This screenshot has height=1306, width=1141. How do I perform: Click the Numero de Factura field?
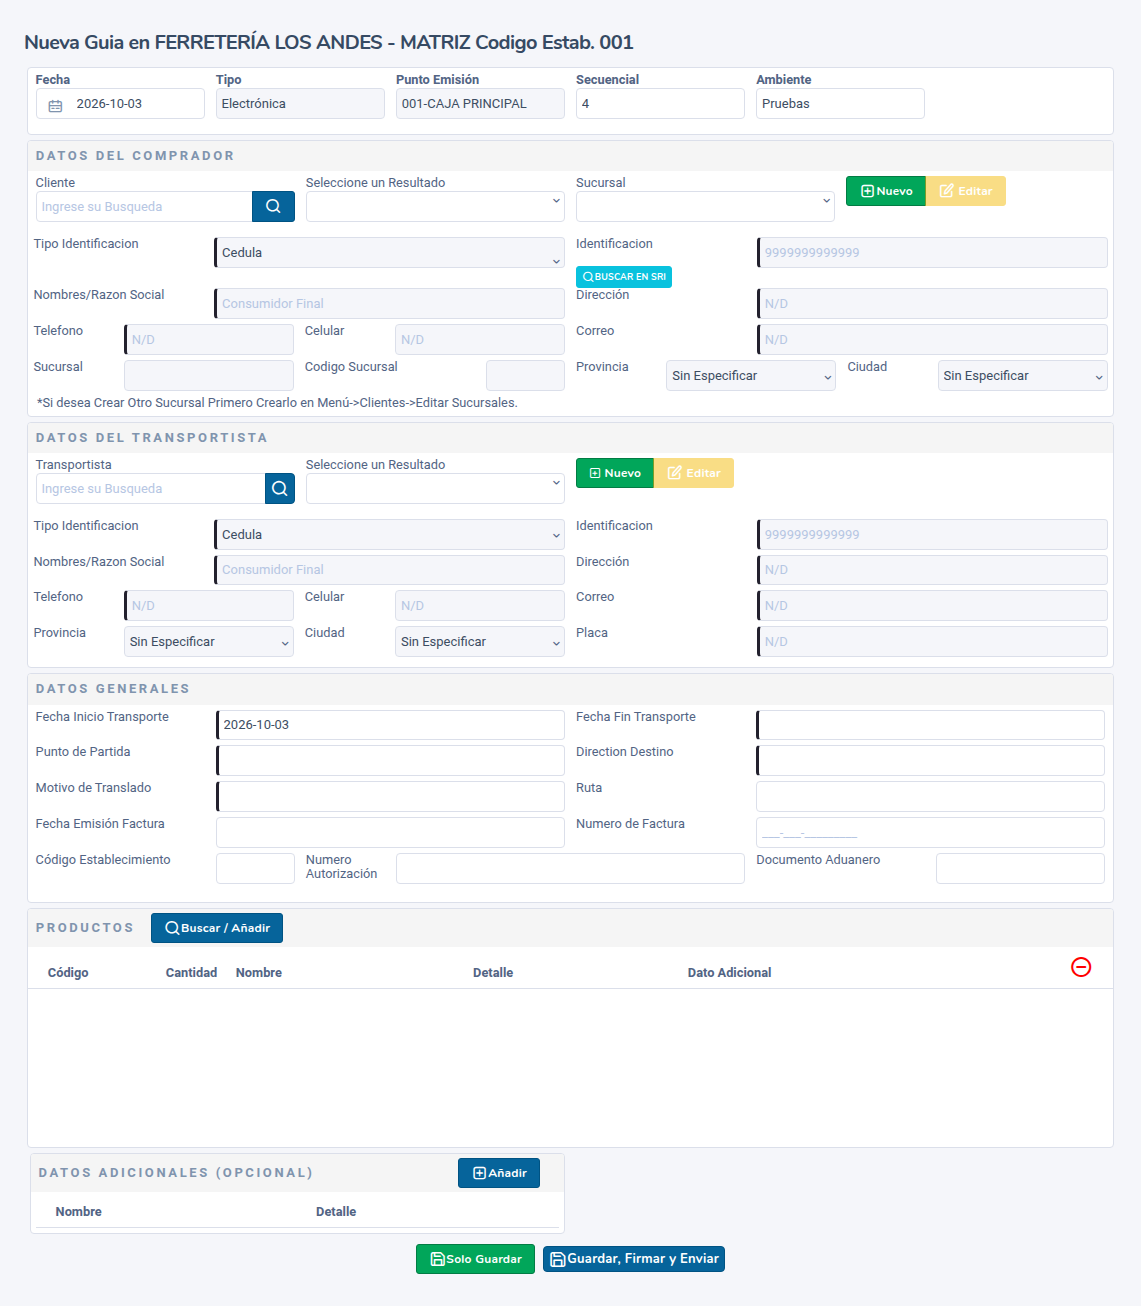click(x=930, y=833)
